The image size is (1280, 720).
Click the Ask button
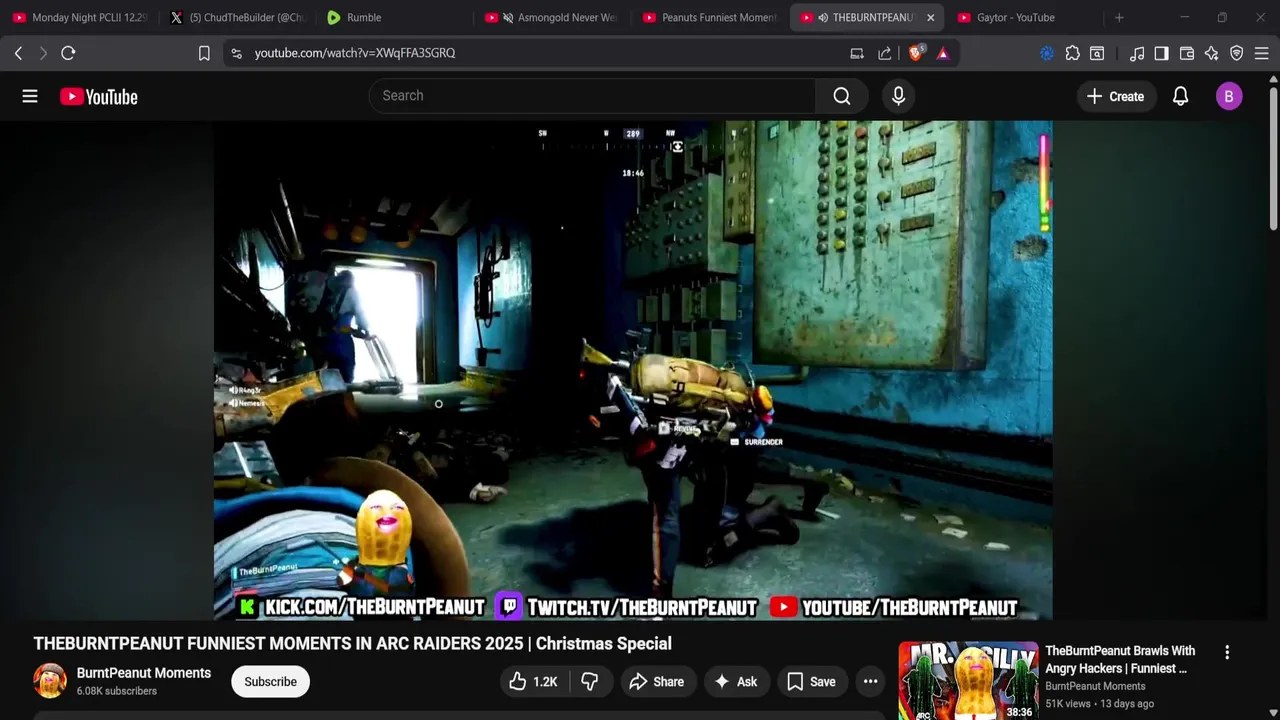pos(735,682)
